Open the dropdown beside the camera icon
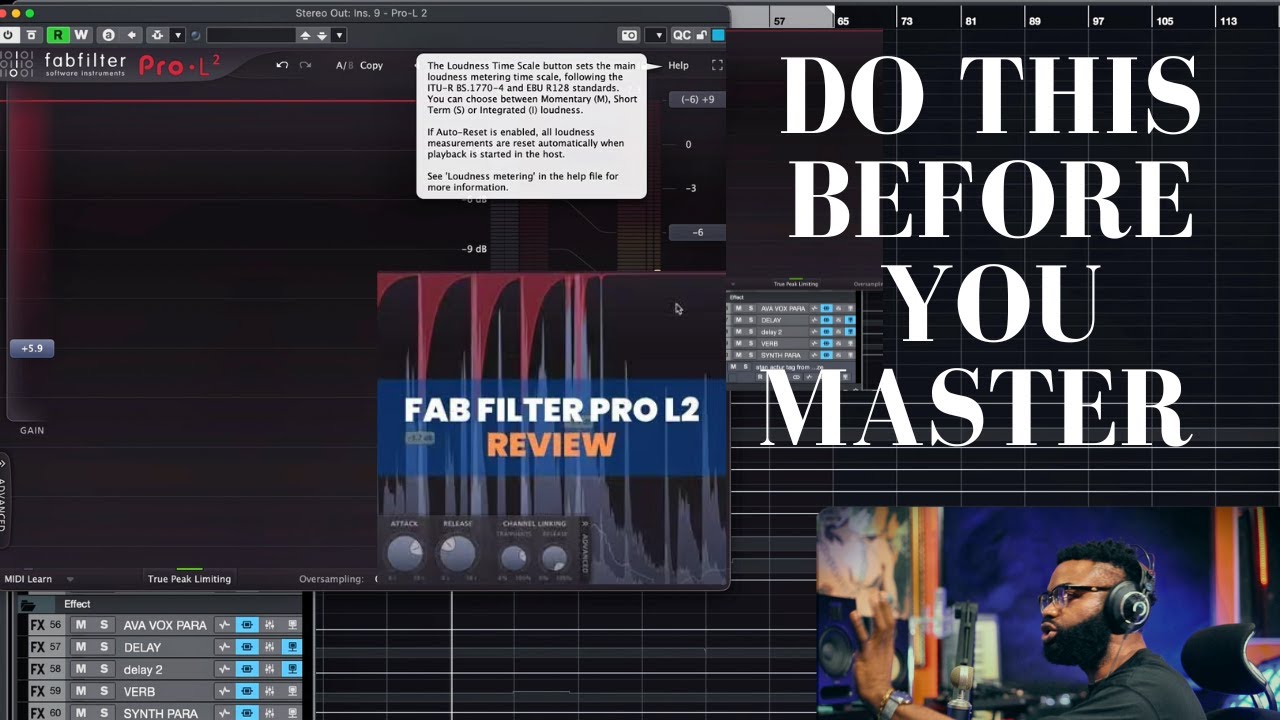Screen dimensions: 1280x720 [657, 35]
